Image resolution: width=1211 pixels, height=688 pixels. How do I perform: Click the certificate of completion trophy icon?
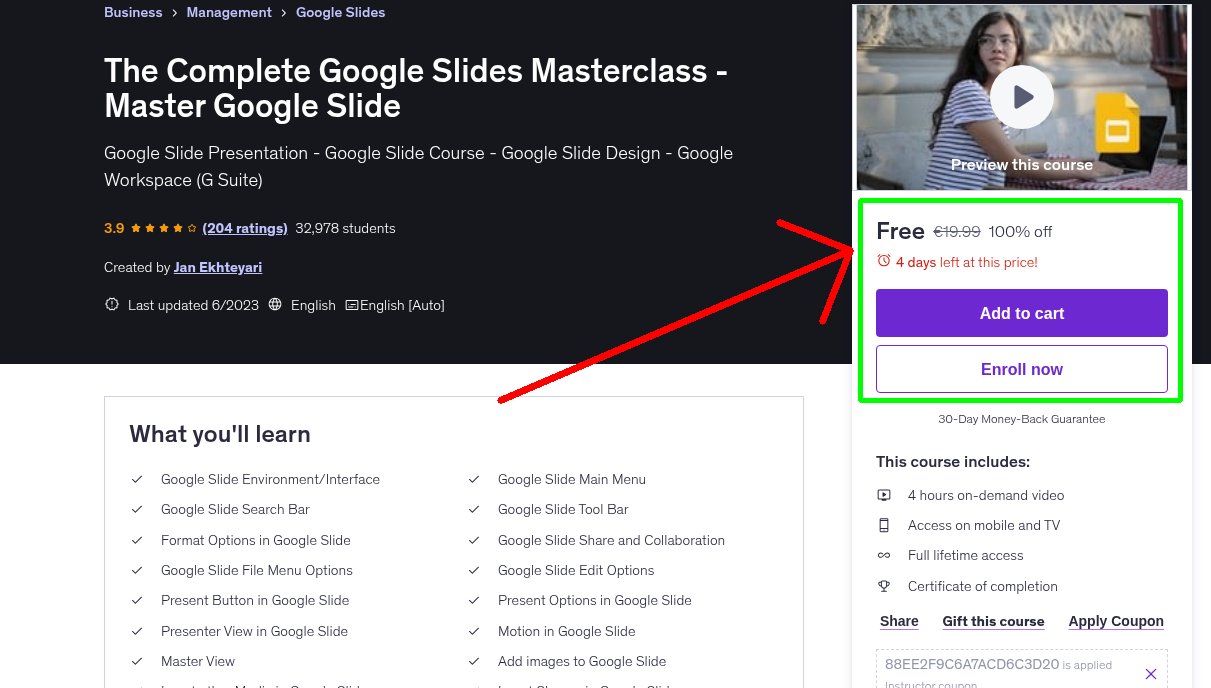pos(885,586)
